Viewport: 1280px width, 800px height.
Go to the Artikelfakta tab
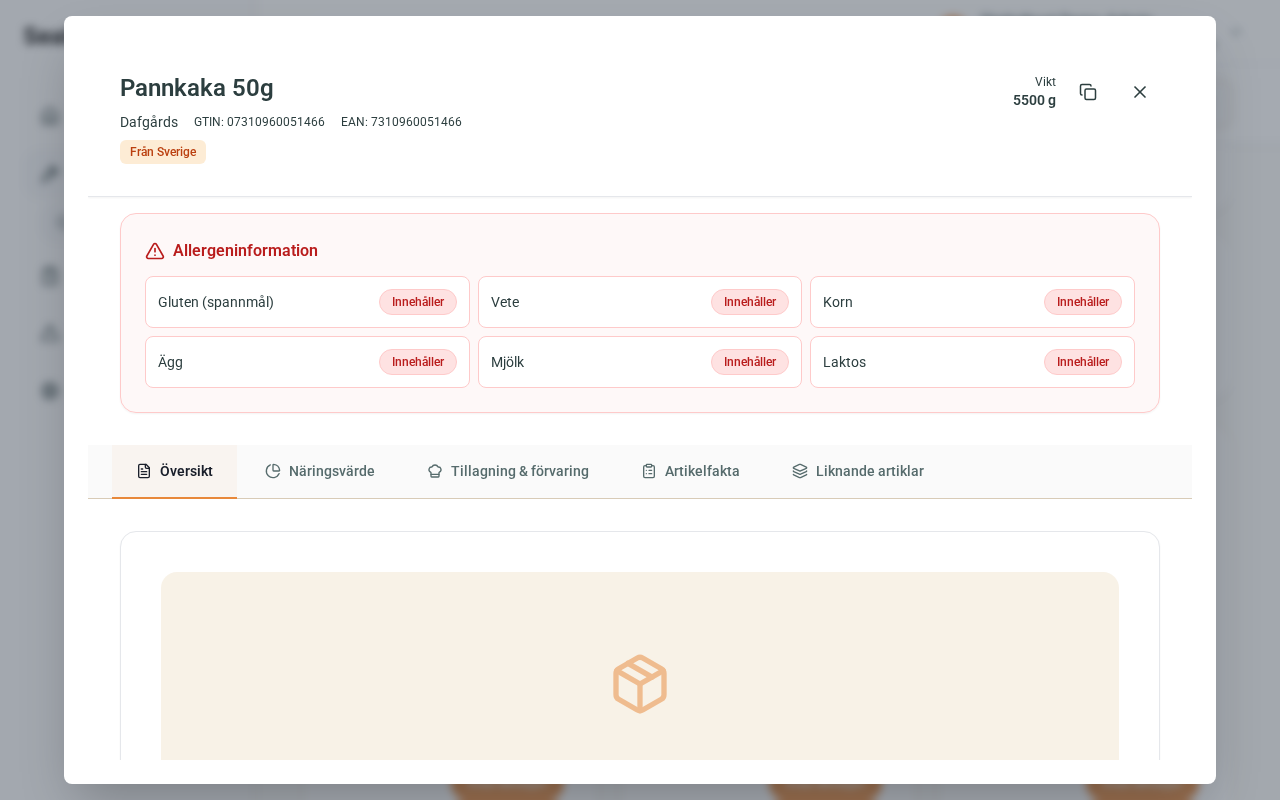pyautogui.click(x=691, y=471)
